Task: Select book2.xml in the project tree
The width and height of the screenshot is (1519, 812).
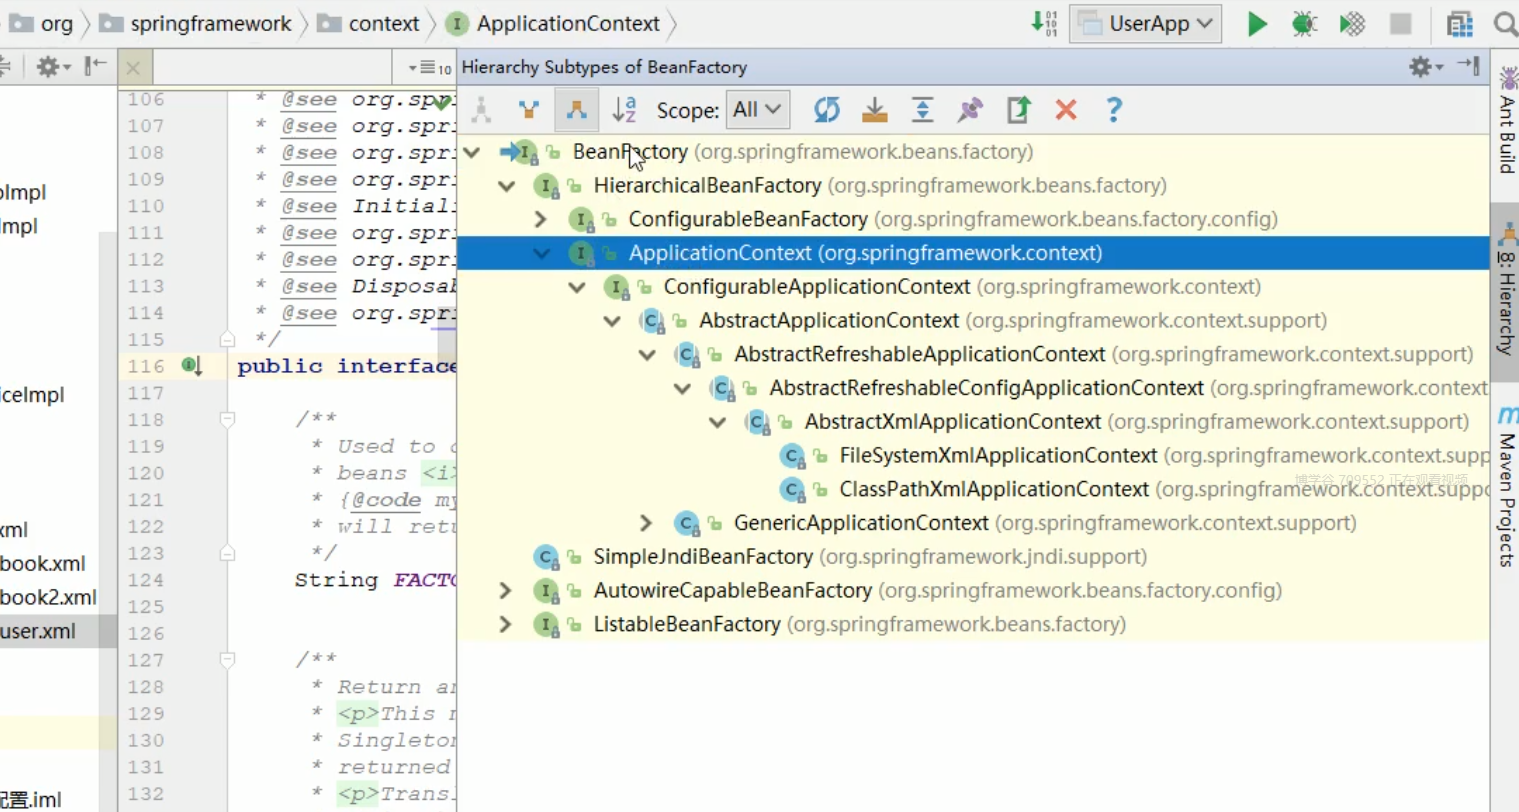Action: click(48, 597)
